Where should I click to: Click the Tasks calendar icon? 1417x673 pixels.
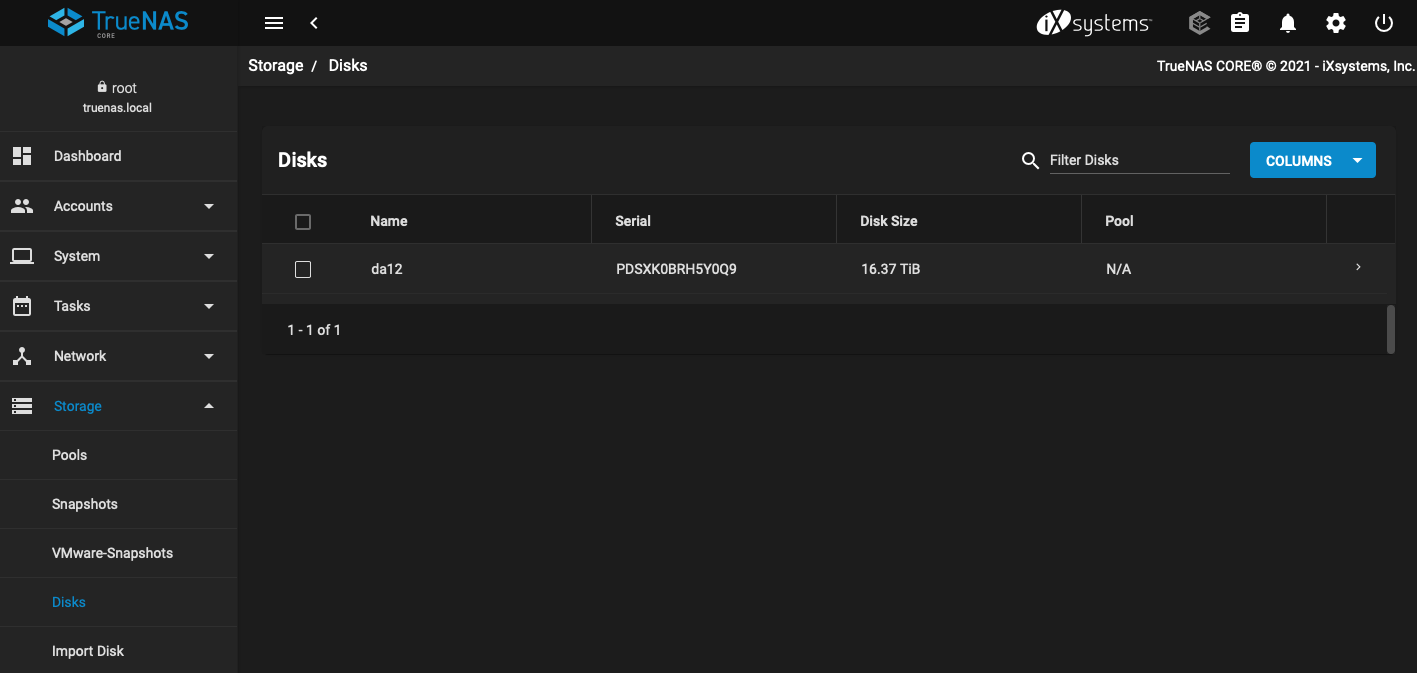point(22,306)
